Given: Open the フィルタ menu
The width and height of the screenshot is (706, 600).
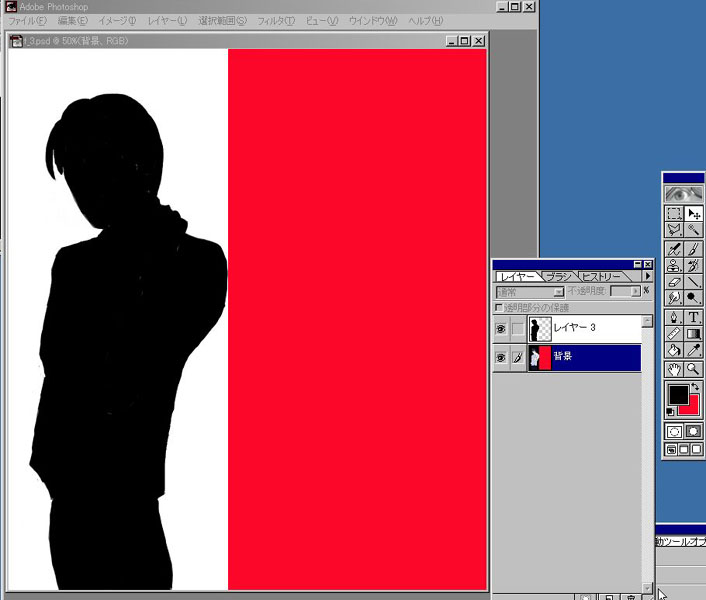Looking at the screenshot, I should (275, 21).
